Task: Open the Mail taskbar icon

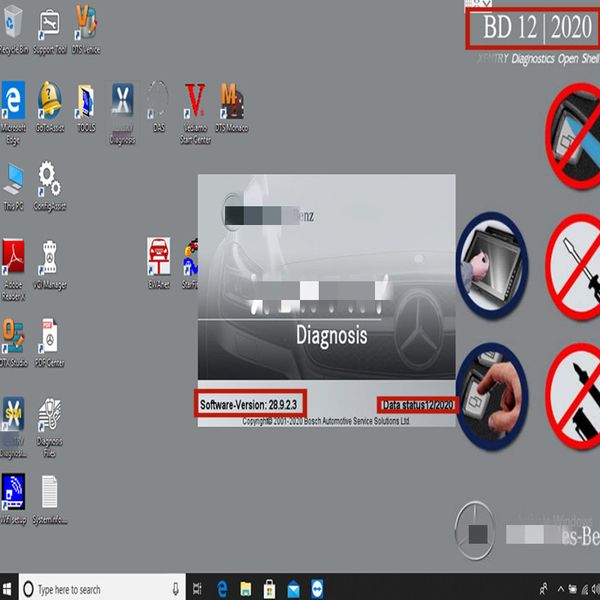Action: (x=293, y=589)
